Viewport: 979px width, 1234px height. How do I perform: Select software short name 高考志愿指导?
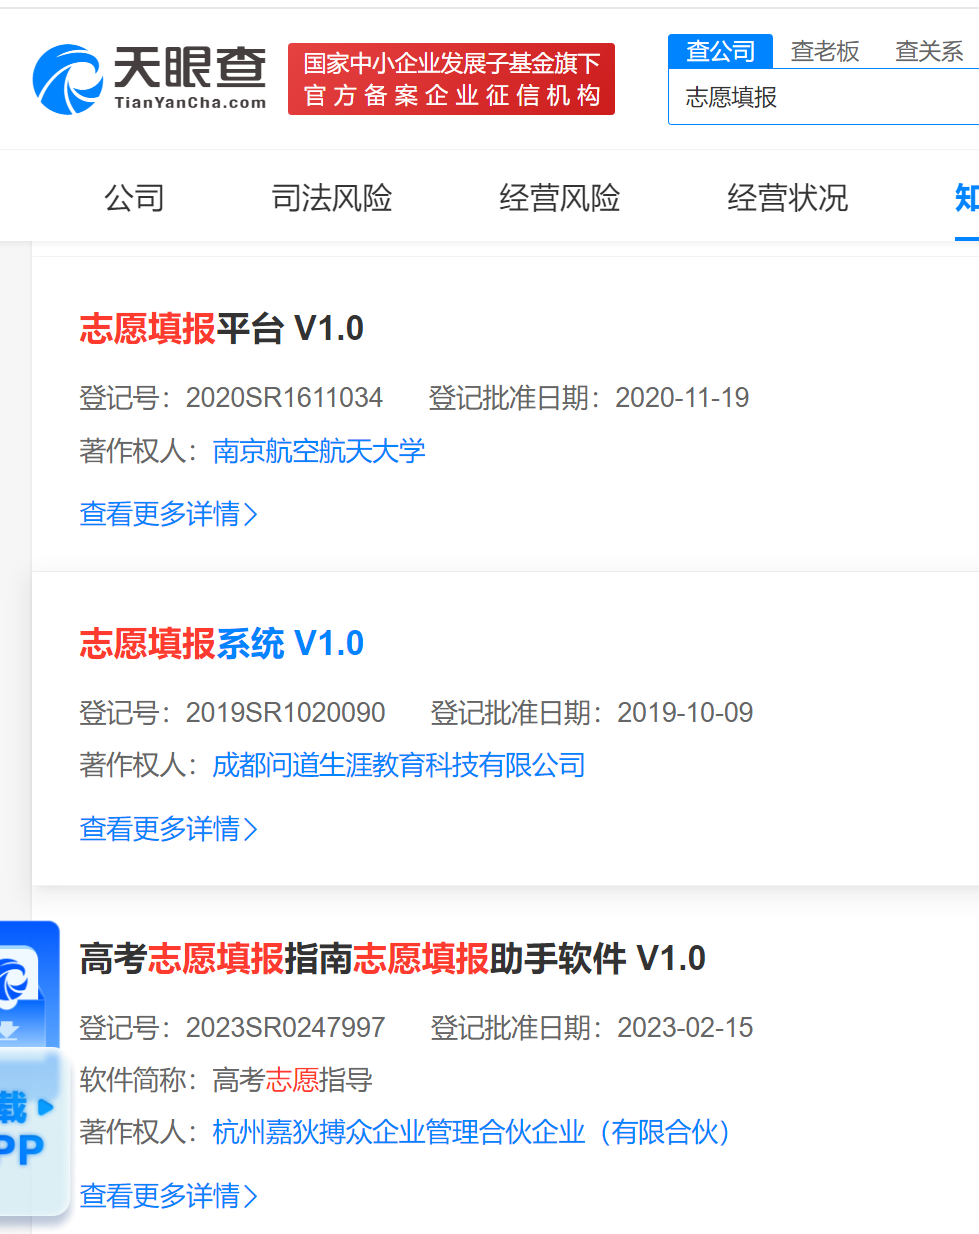pyautogui.click(x=292, y=1080)
